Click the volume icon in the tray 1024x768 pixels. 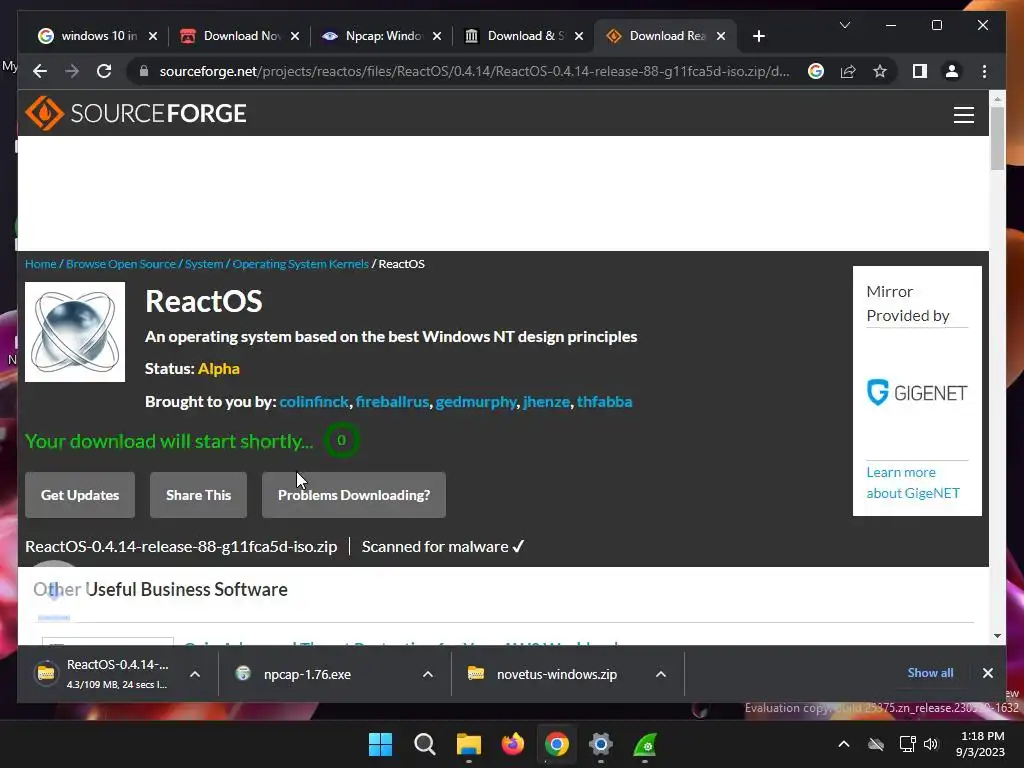[931, 744]
